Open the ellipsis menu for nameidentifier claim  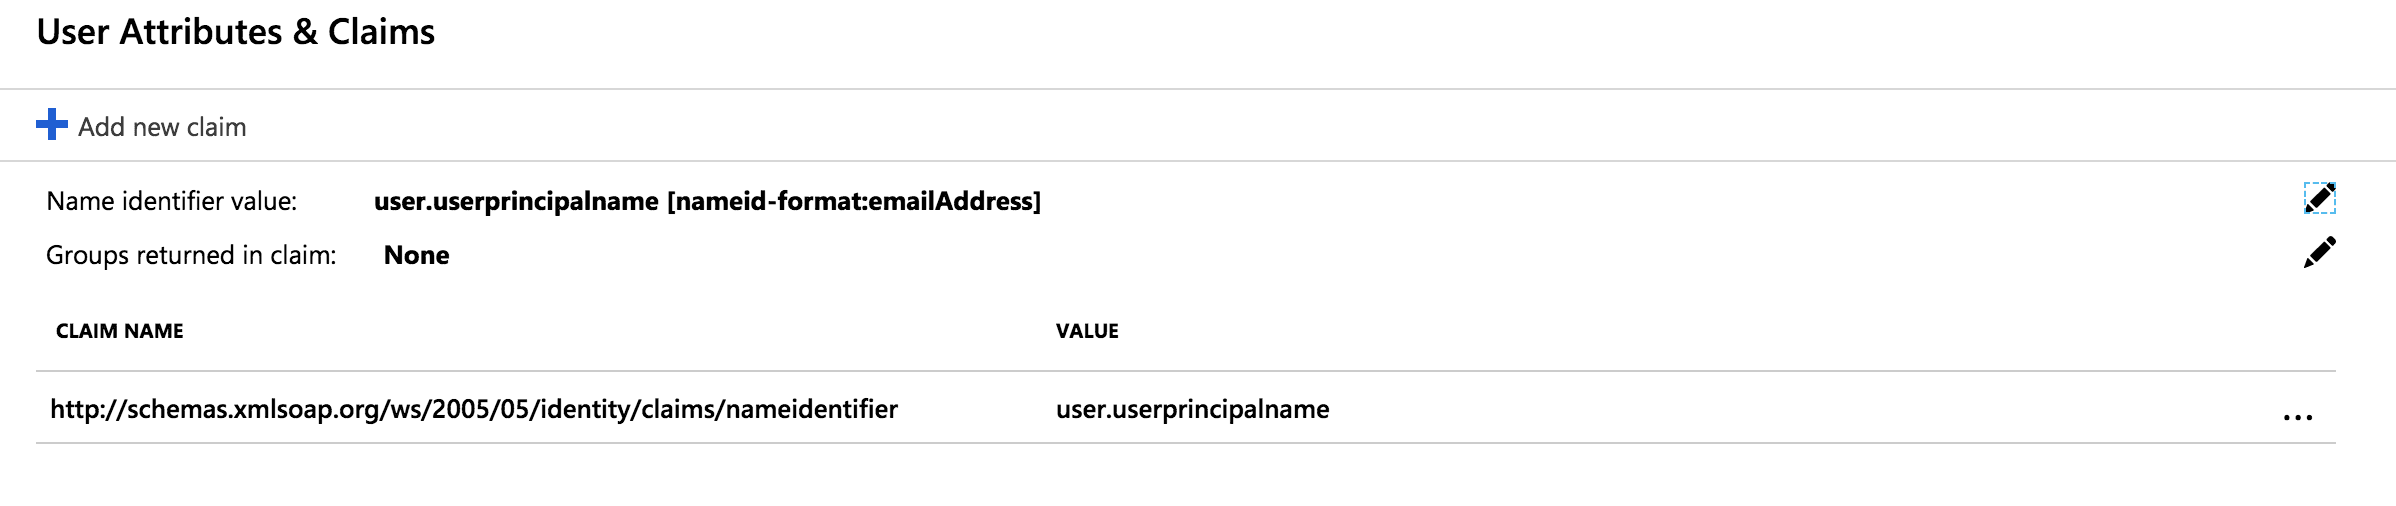coord(2298,416)
